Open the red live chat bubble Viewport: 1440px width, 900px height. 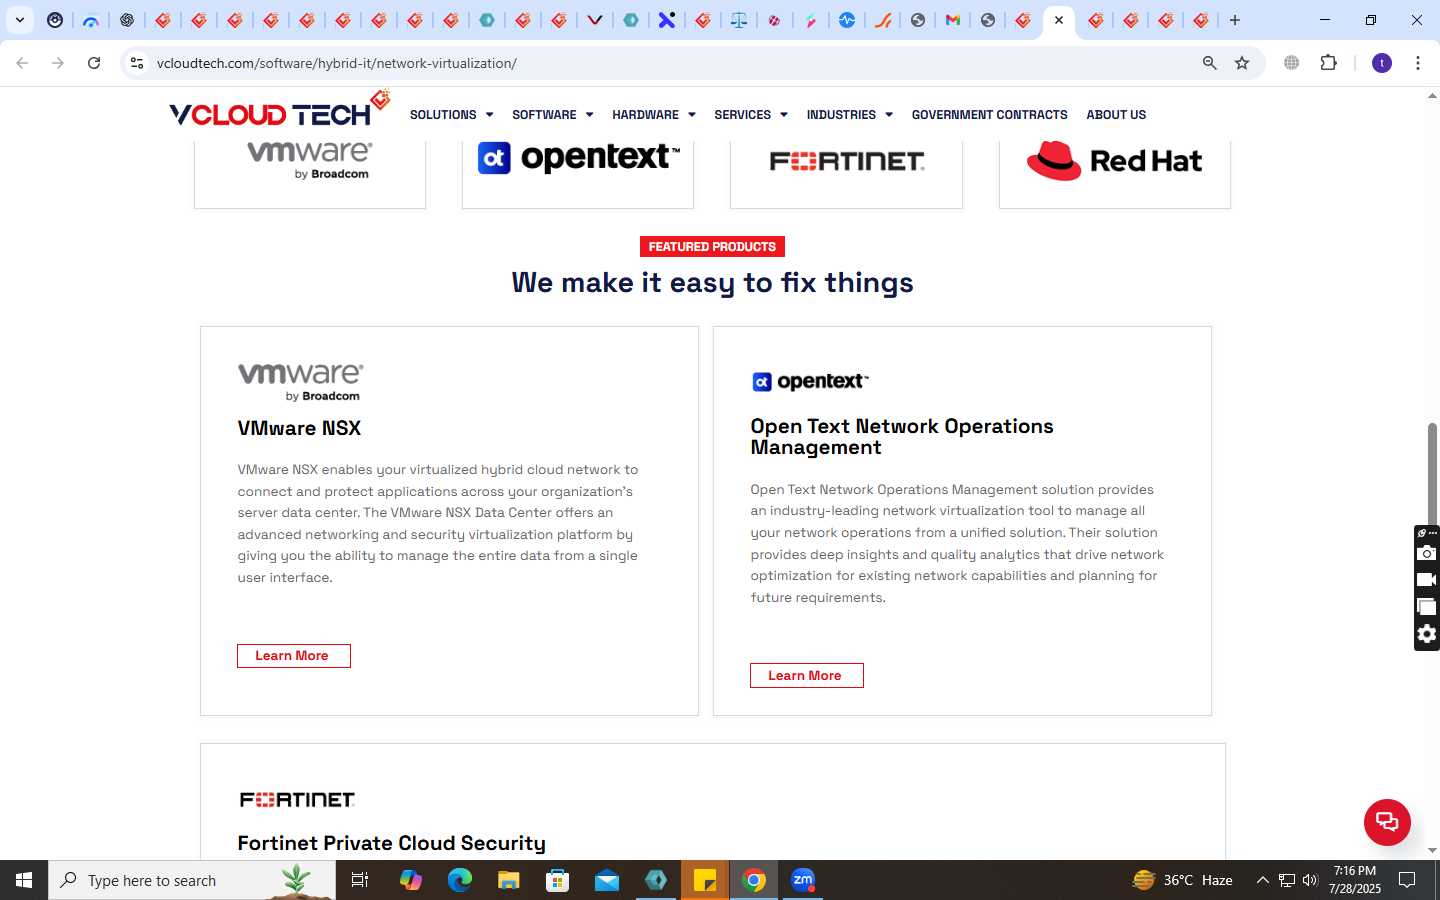pyautogui.click(x=1387, y=822)
